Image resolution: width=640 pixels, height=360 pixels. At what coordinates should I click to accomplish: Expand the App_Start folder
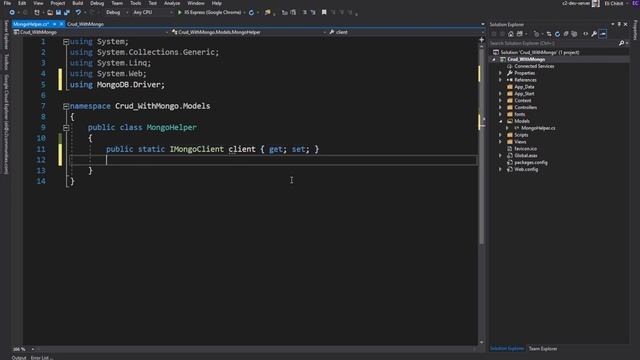pyautogui.click(x=500, y=94)
